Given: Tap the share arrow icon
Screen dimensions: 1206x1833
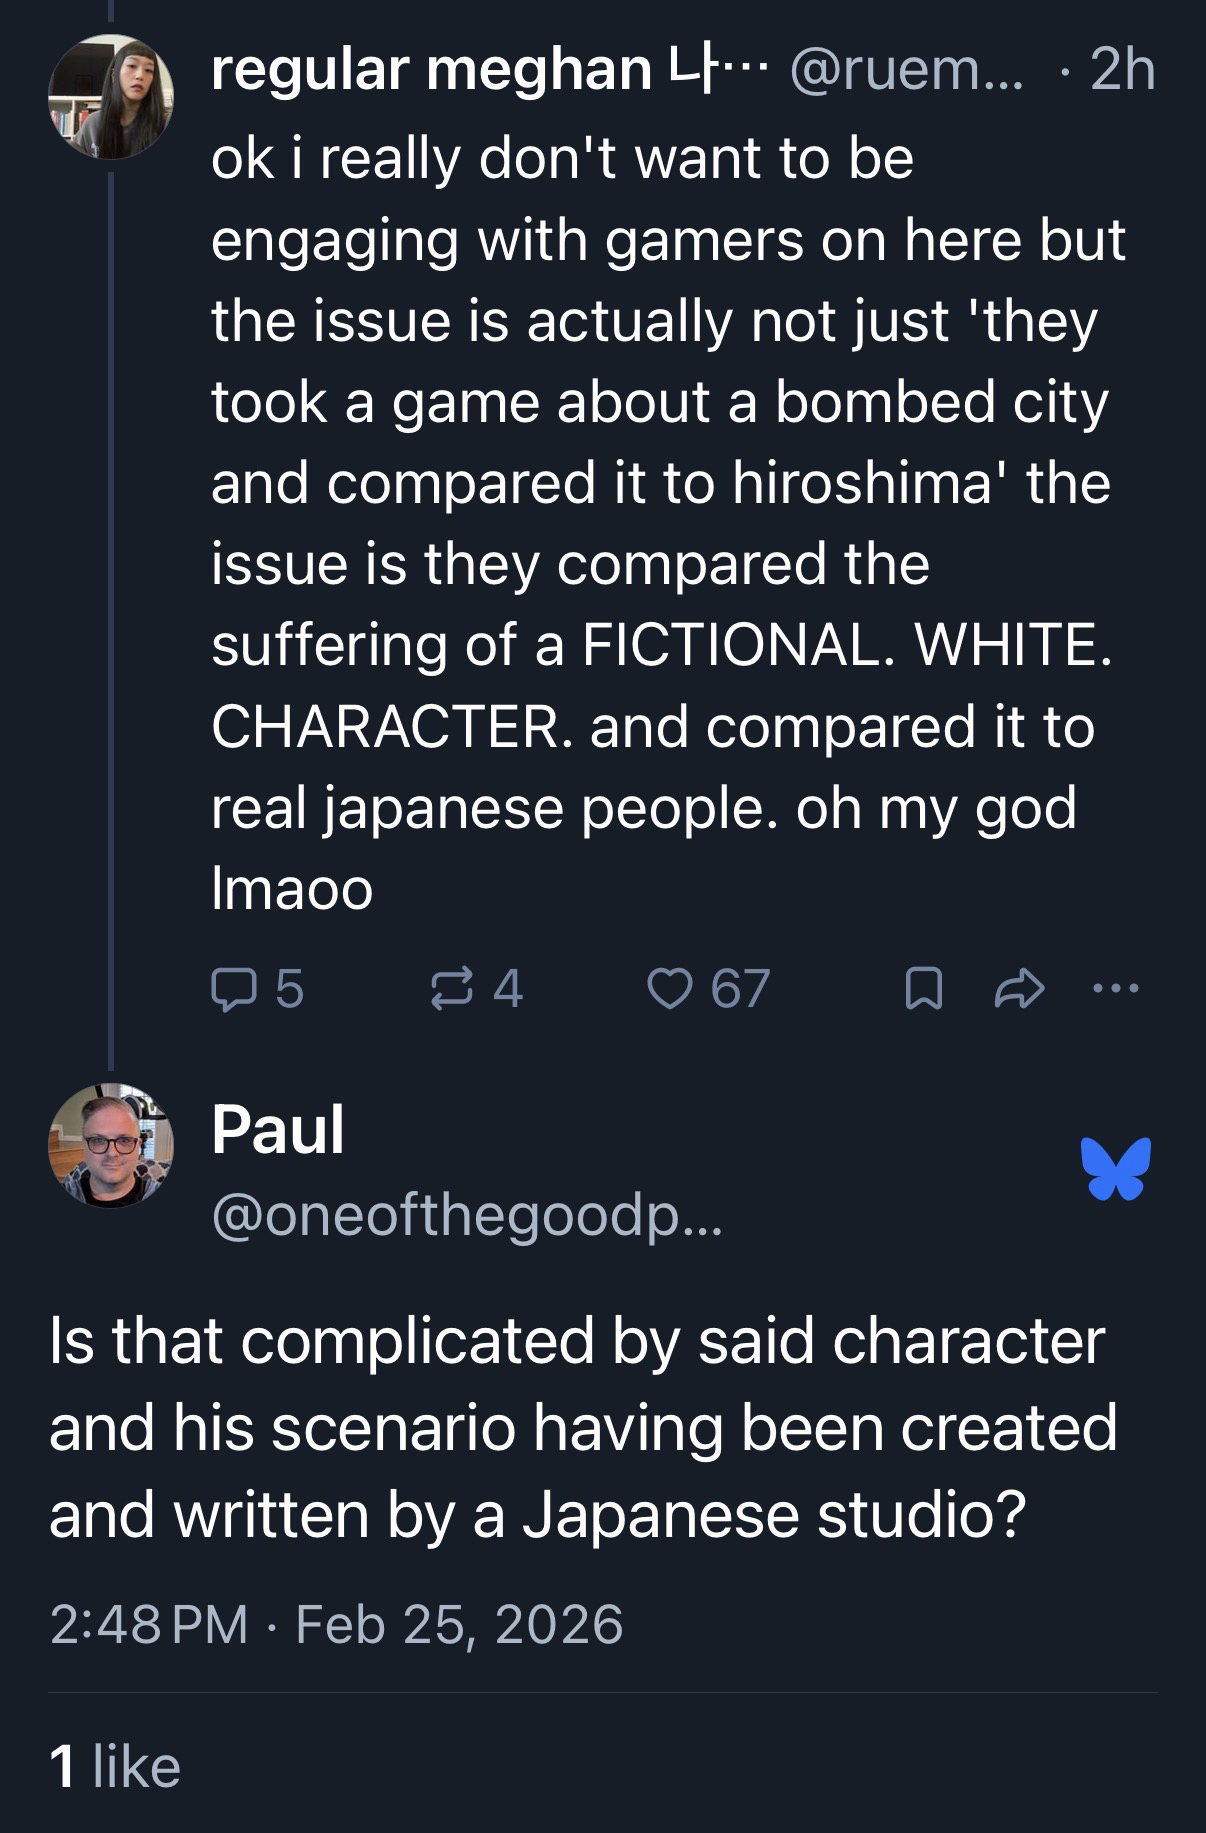Looking at the screenshot, I should click(x=1020, y=990).
